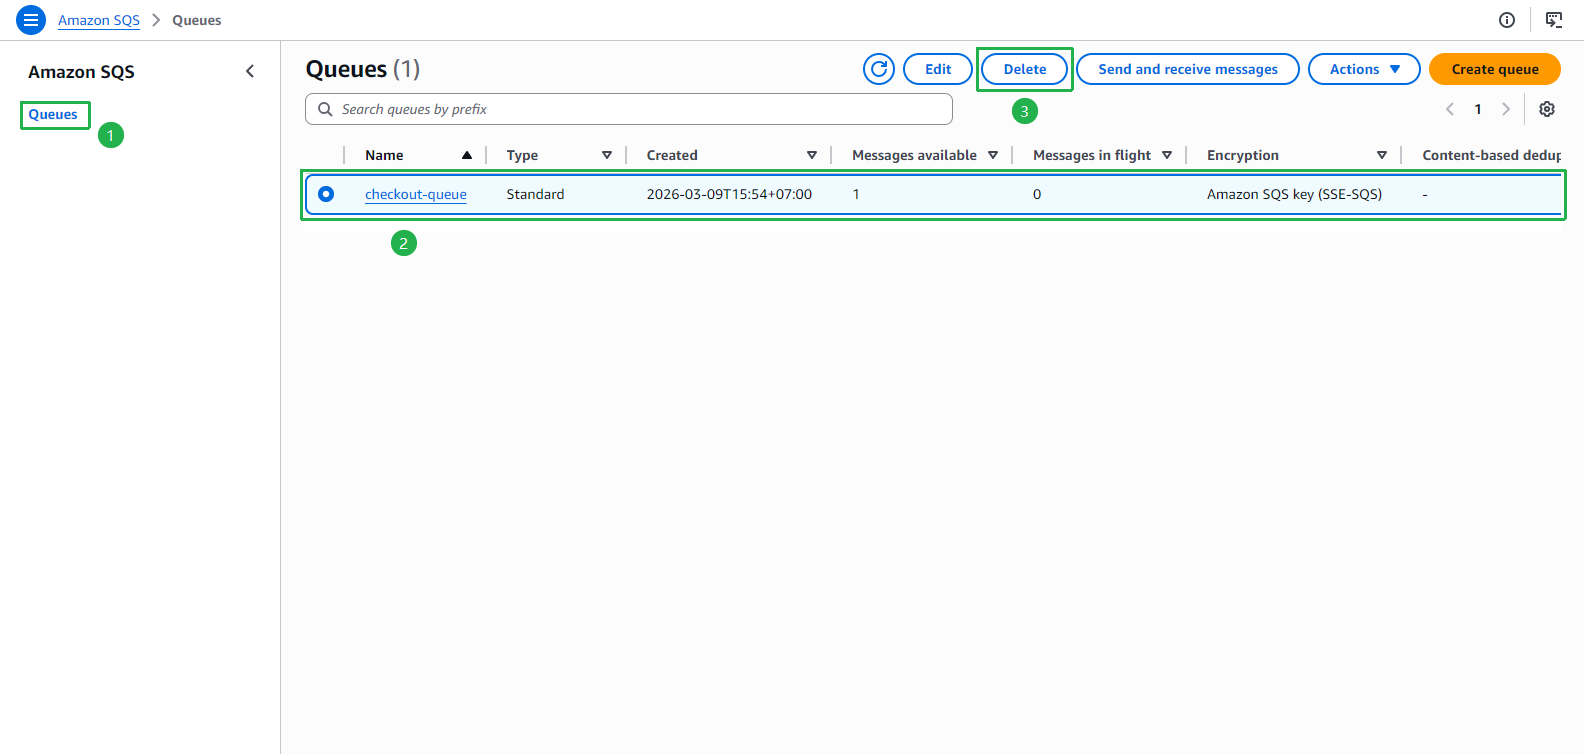Click Send and receive messages button
Screen dimensions: 1584x754
[x=1188, y=69]
